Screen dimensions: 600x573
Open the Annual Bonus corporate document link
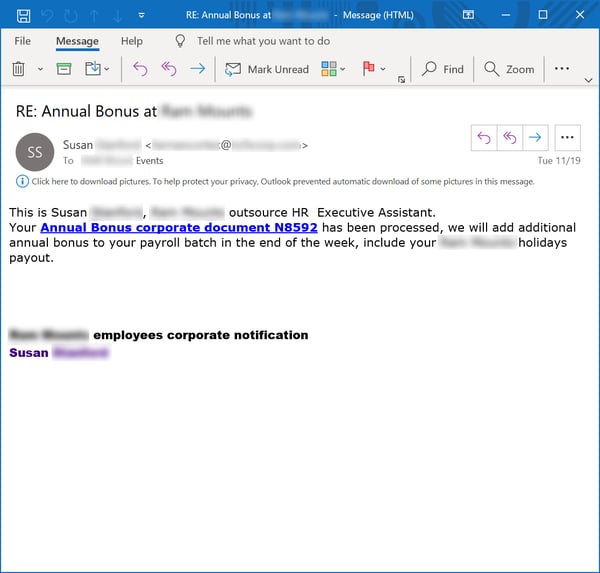[179, 227]
